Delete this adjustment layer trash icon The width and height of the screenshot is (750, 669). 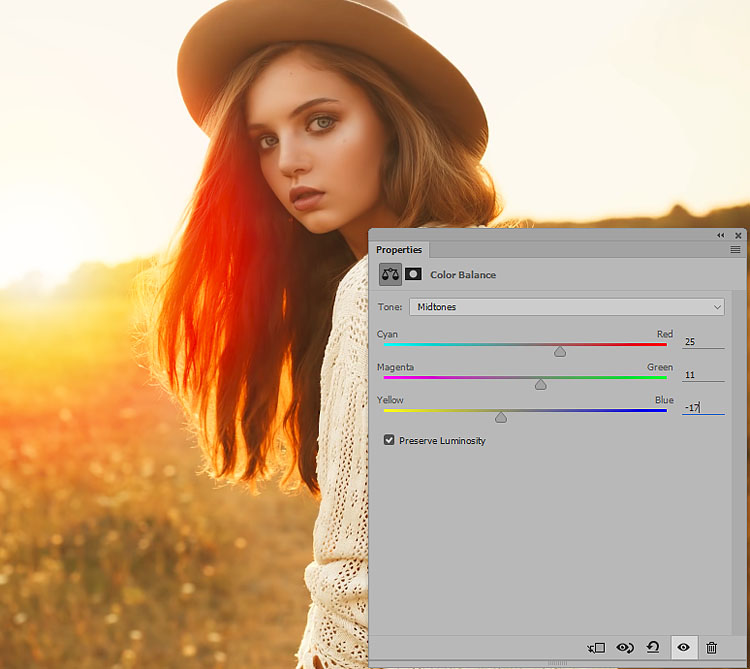coord(711,647)
